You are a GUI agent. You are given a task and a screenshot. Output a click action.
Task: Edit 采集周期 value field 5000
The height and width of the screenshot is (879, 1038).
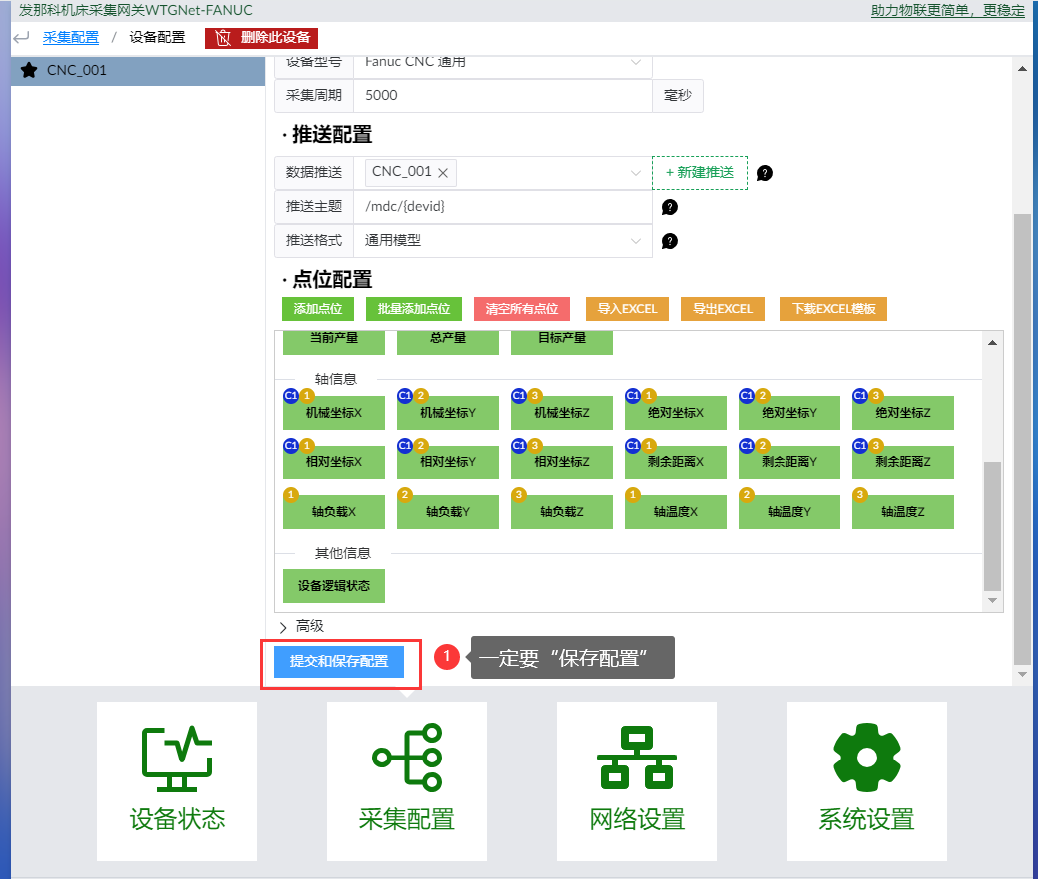coord(503,95)
